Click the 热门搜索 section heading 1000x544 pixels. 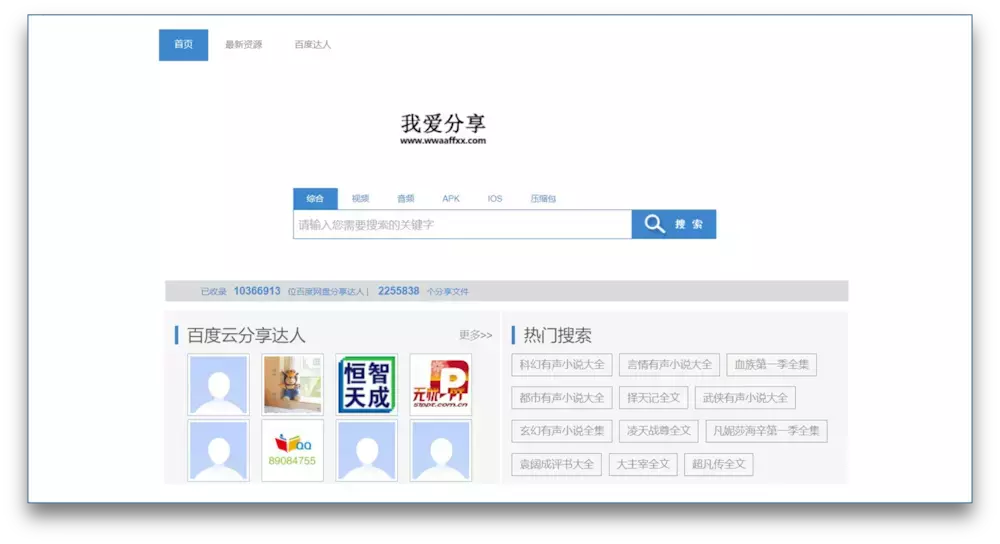tap(557, 335)
